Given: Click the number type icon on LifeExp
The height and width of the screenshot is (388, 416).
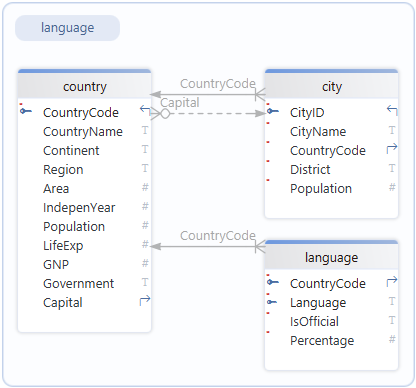Looking at the screenshot, I should coord(145,244).
